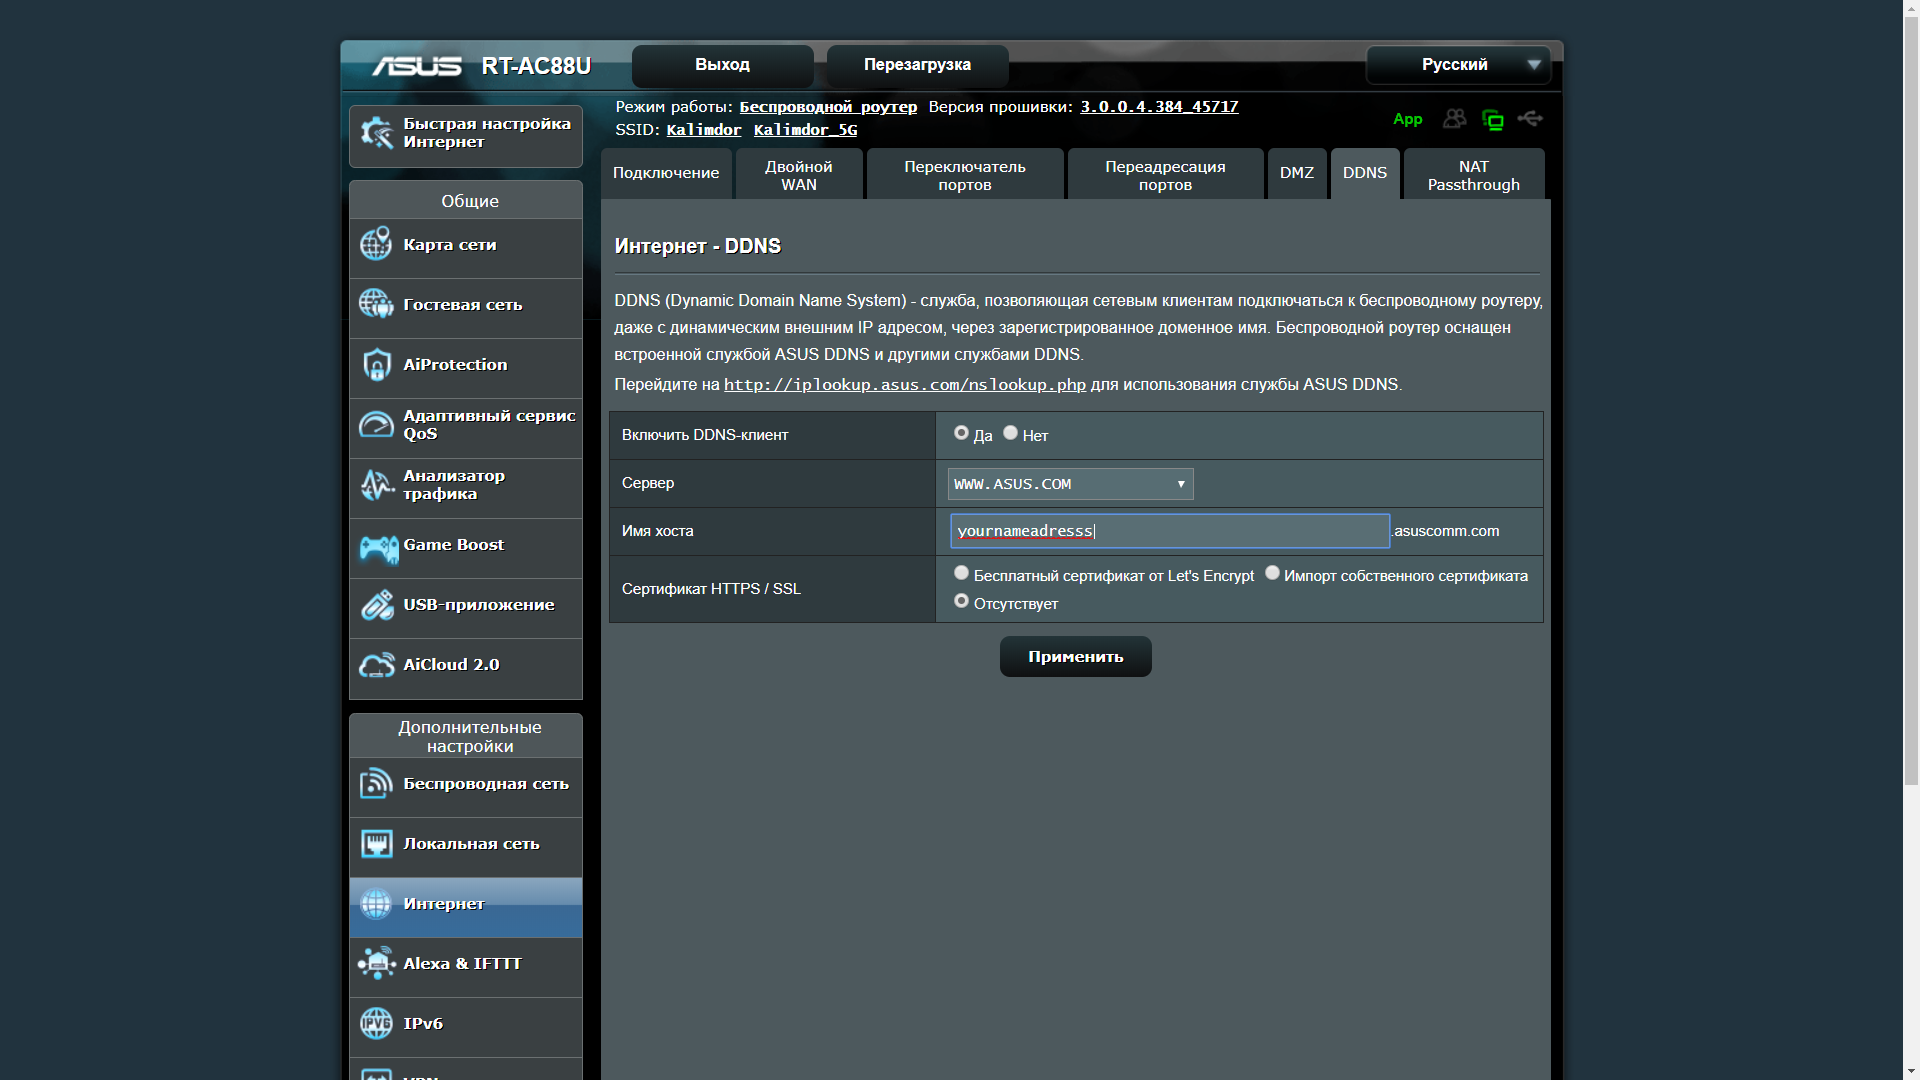
Task: Open the Карта сети menu label
Action: point(449,245)
